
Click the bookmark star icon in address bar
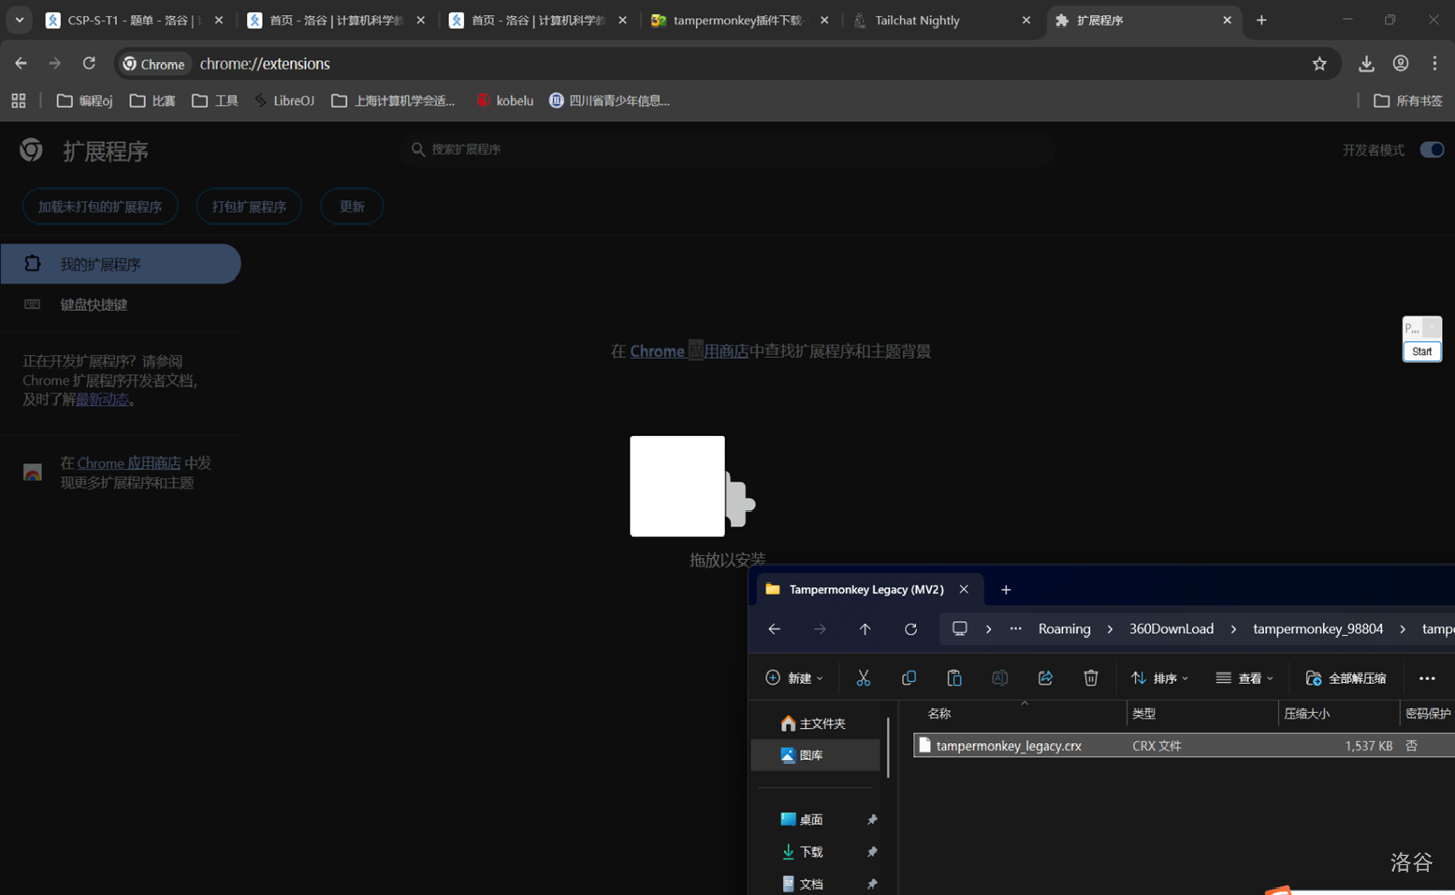(1319, 64)
